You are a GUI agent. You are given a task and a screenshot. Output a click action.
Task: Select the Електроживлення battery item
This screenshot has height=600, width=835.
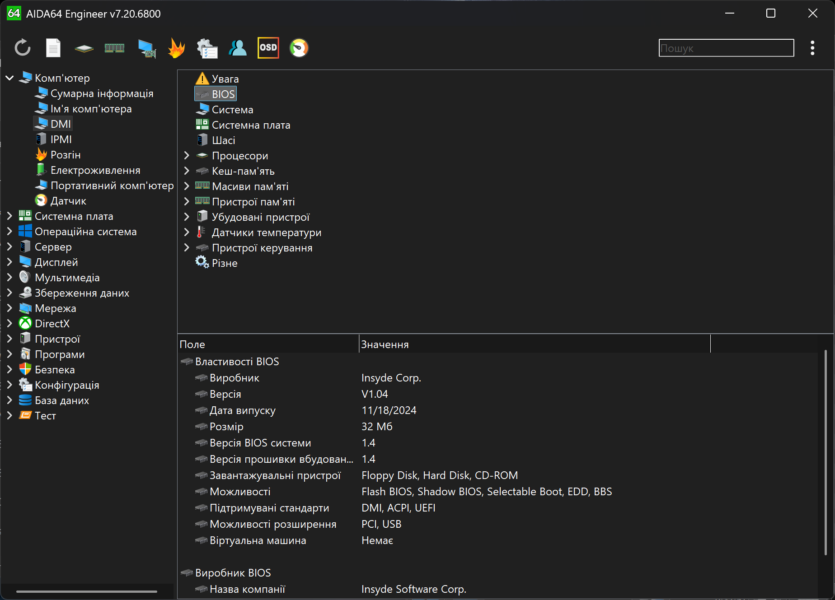coord(88,170)
